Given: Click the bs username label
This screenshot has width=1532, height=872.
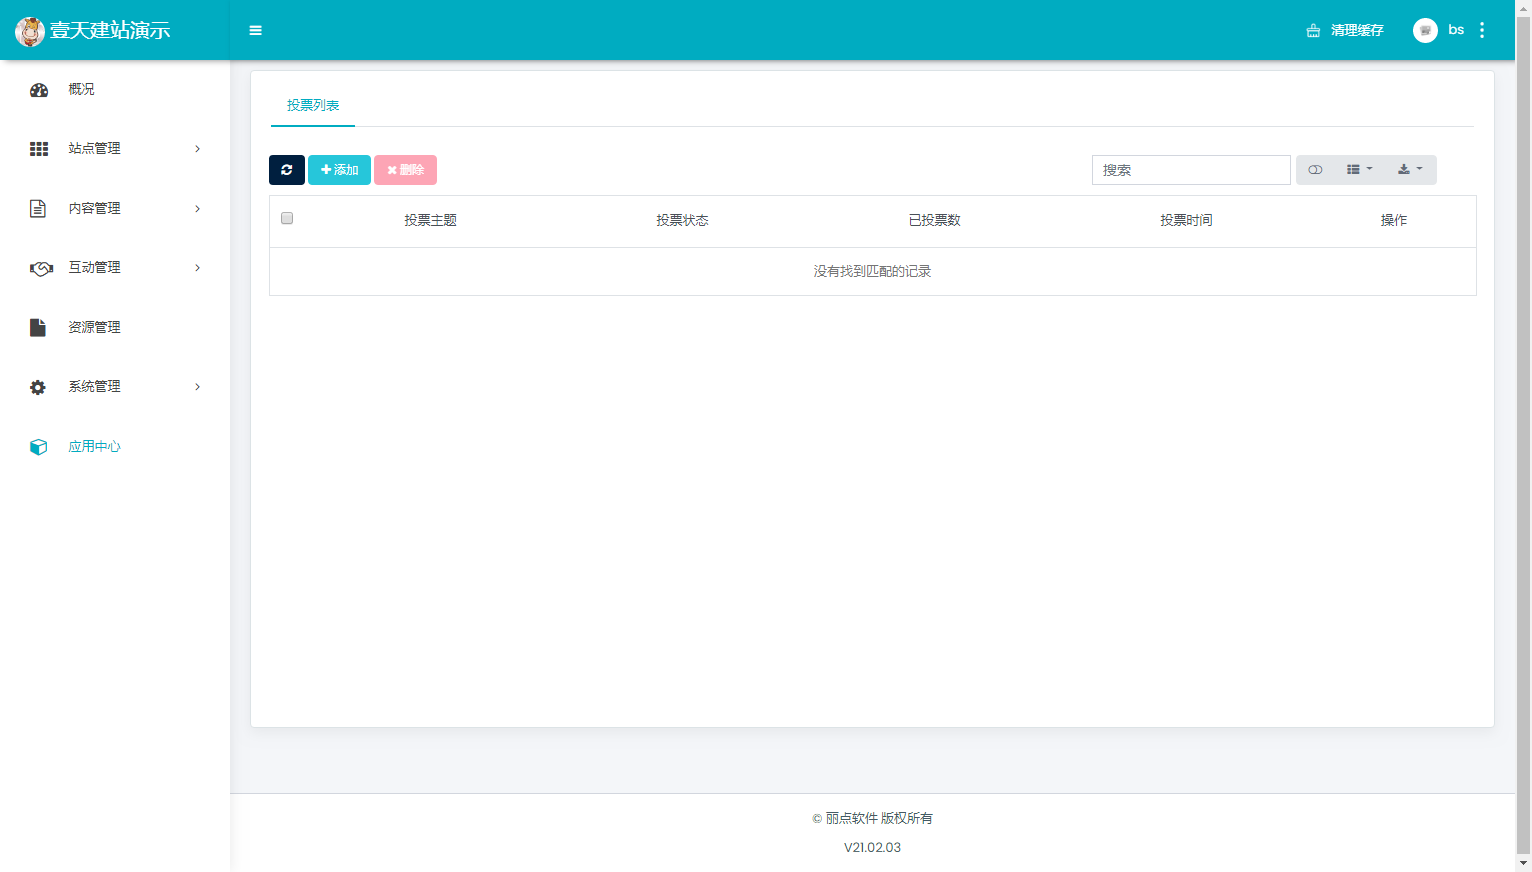Looking at the screenshot, I should (1456, 30).
